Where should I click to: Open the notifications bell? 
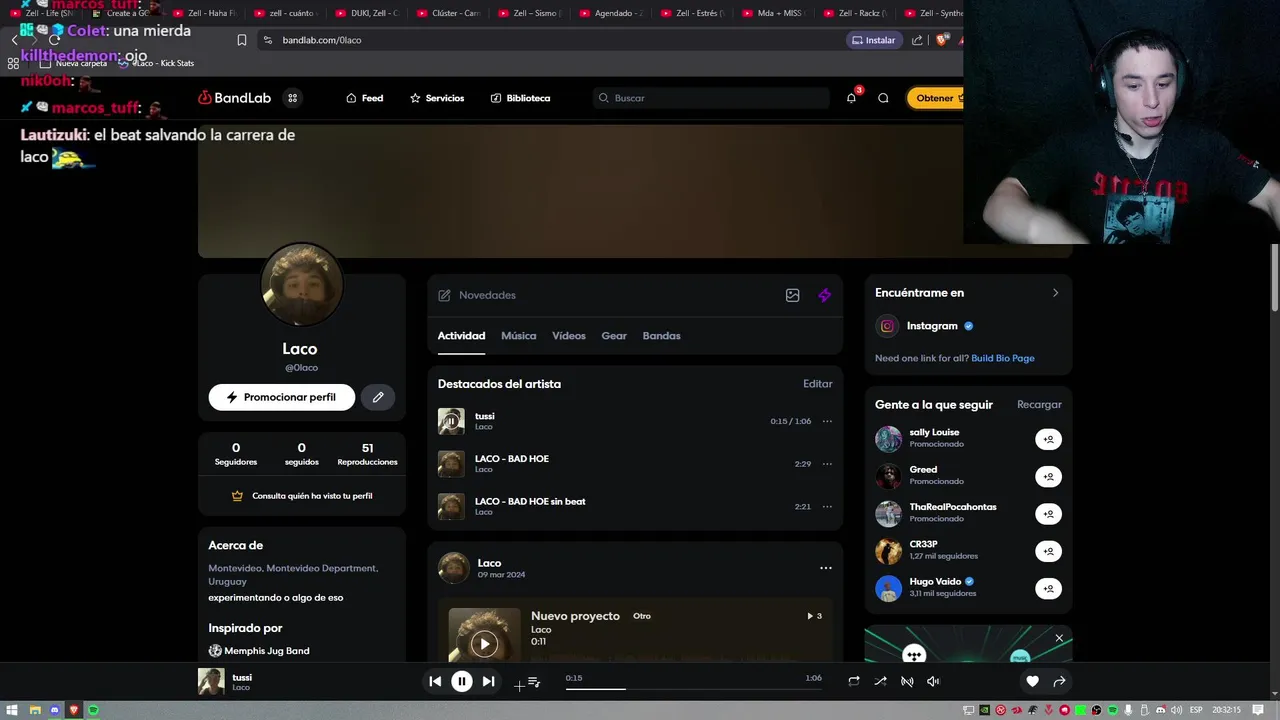coord(851,98)
